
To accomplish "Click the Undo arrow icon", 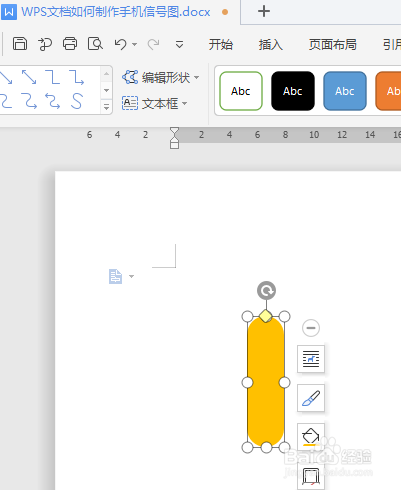I will [x=121, y=44].
